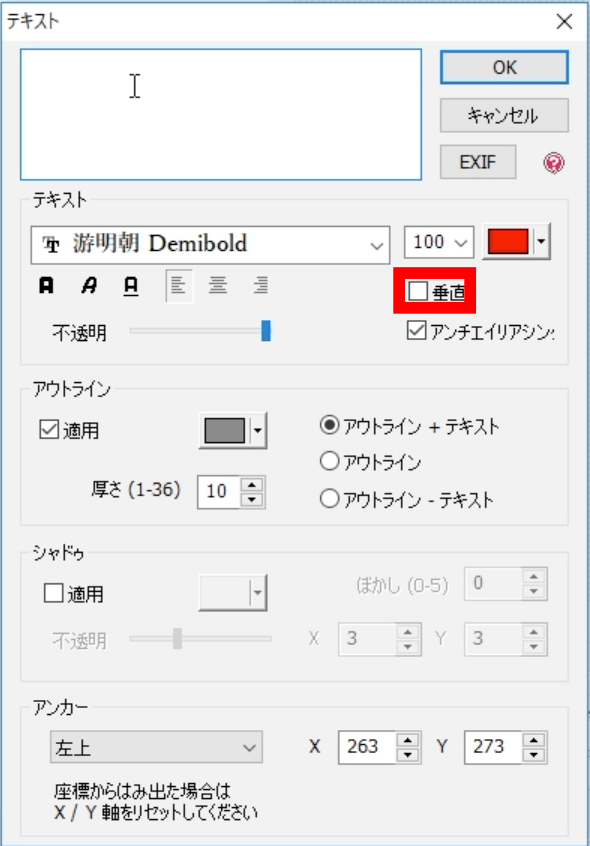Increase outline thickness with up arrow

[x=252, y=484]
